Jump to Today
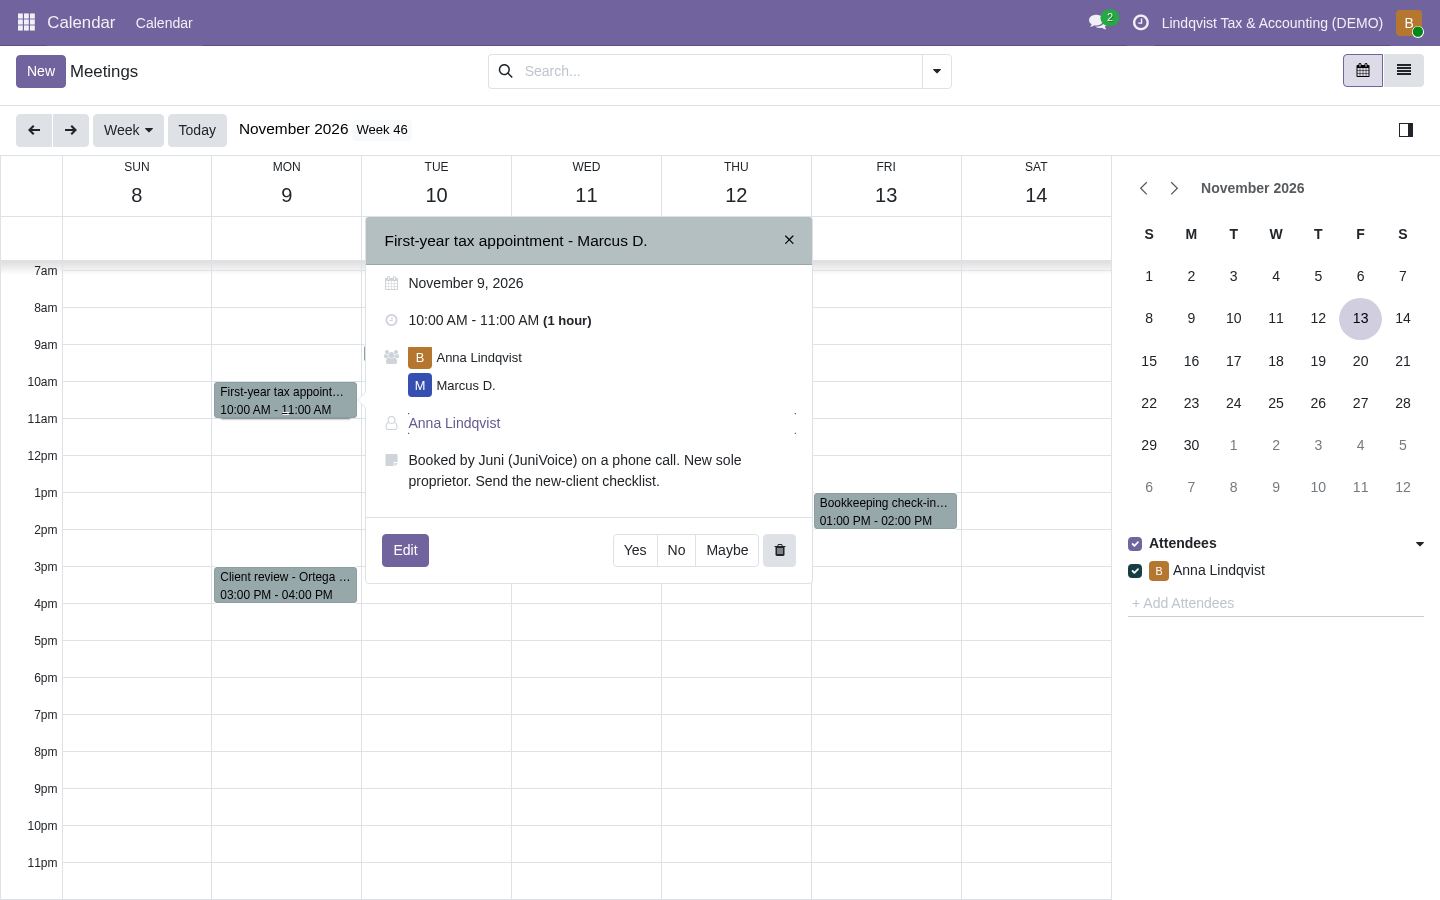1440x900 pixels. [x=197, y=130]
